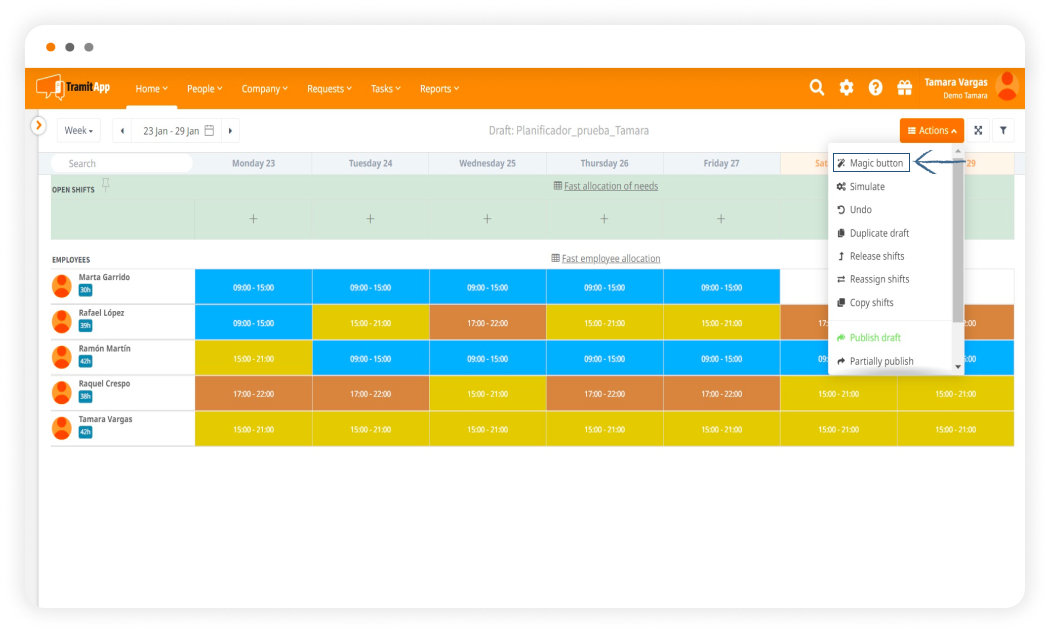
Task: Expand the People menu
Action: (204, 89)
